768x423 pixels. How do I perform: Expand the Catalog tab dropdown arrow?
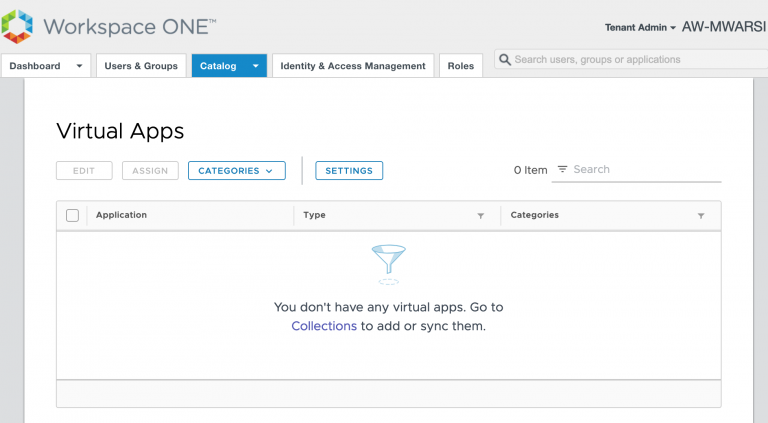tap(256, 66)
